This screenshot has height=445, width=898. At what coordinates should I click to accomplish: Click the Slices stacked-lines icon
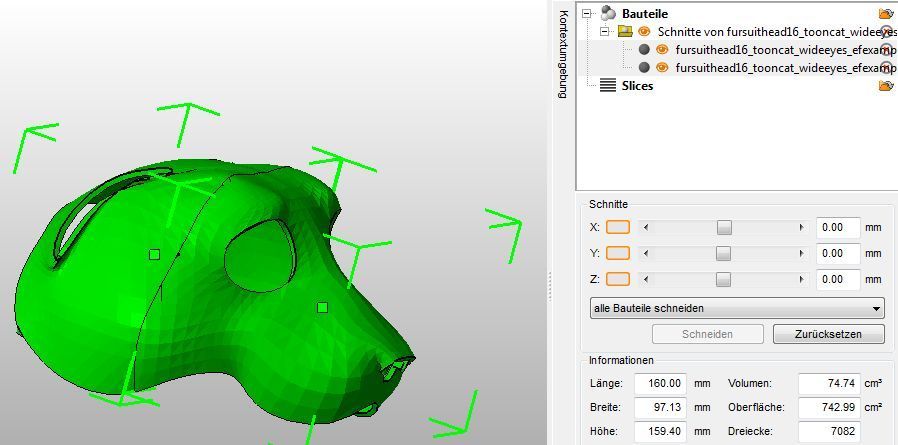608,86
